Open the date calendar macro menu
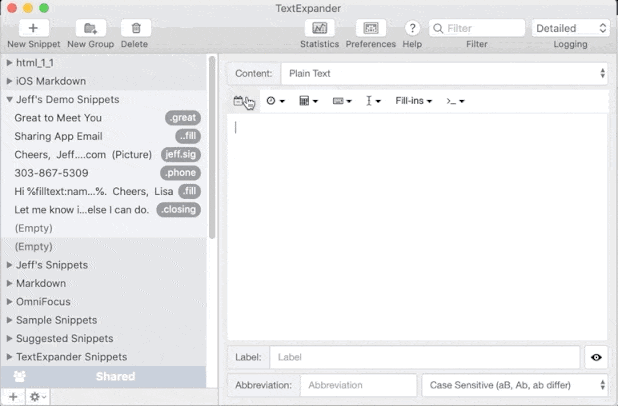Screen dimensions: 618x406 (238, 101)
